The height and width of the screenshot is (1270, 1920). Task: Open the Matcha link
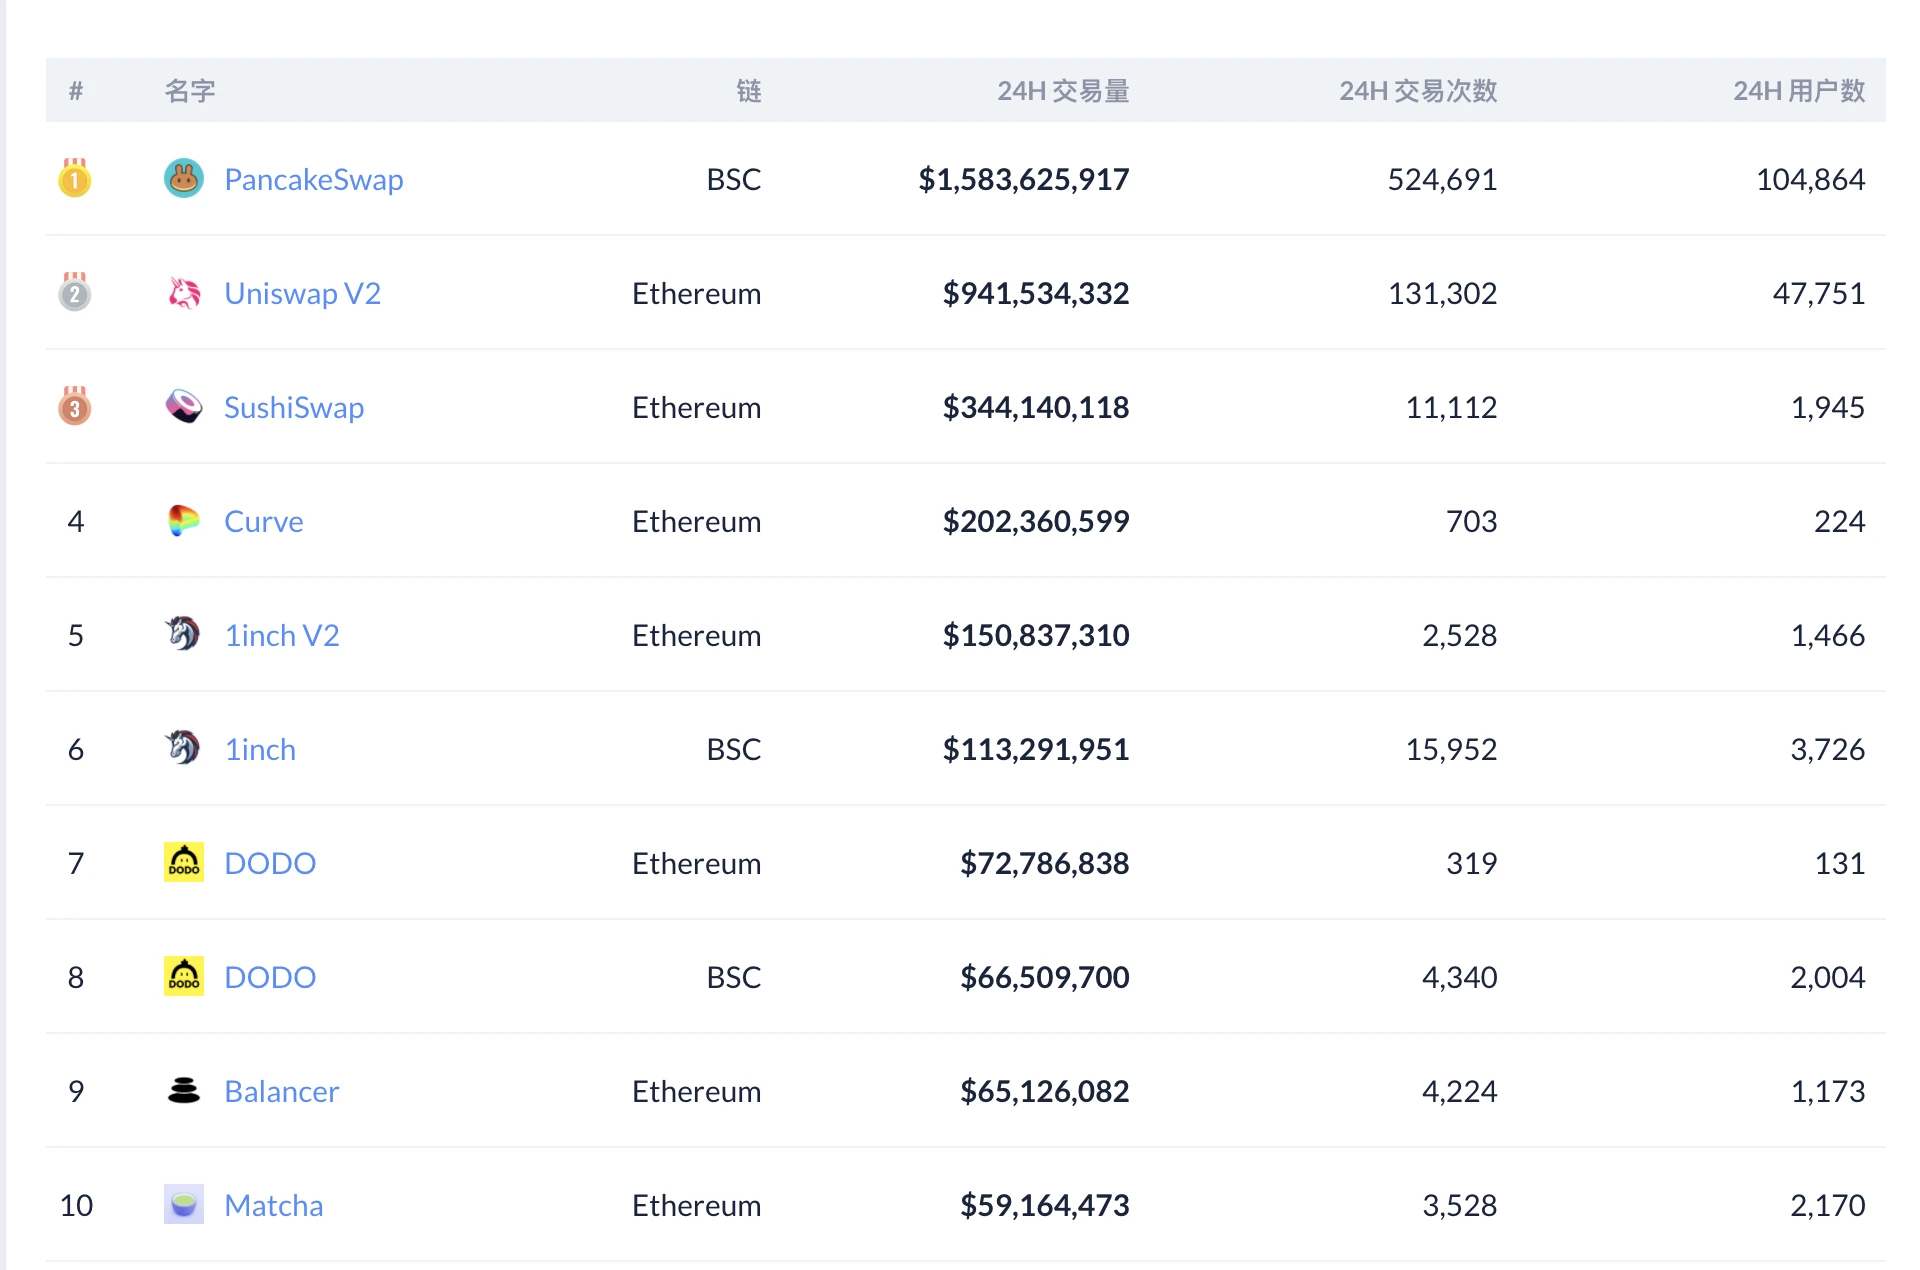(274, 1206)
